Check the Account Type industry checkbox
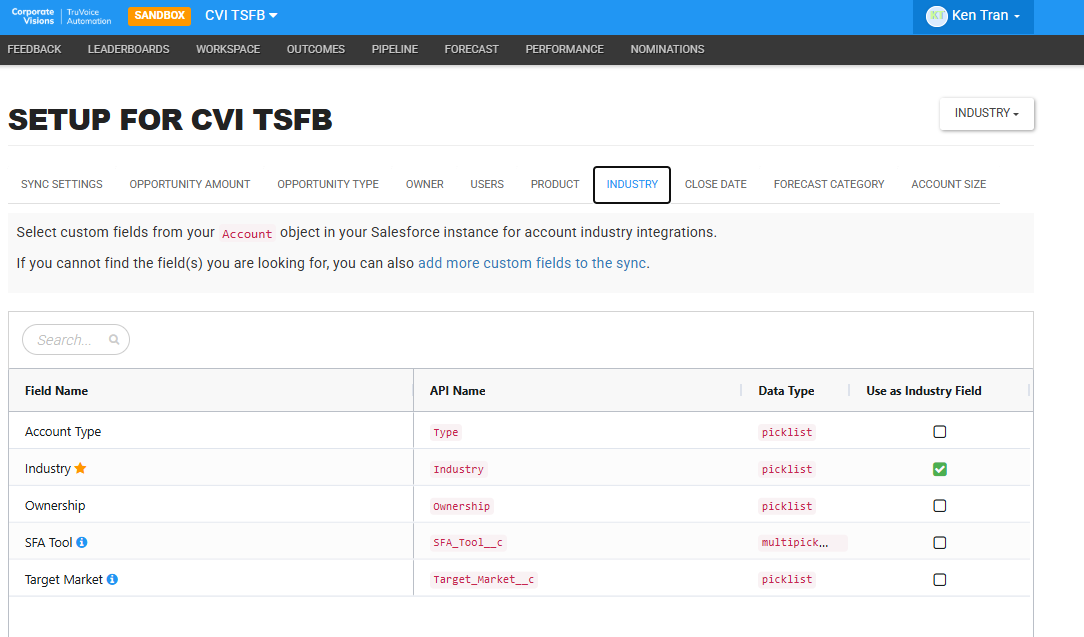The width and height of the screenshot is (1084, 637). coord(940,432)
